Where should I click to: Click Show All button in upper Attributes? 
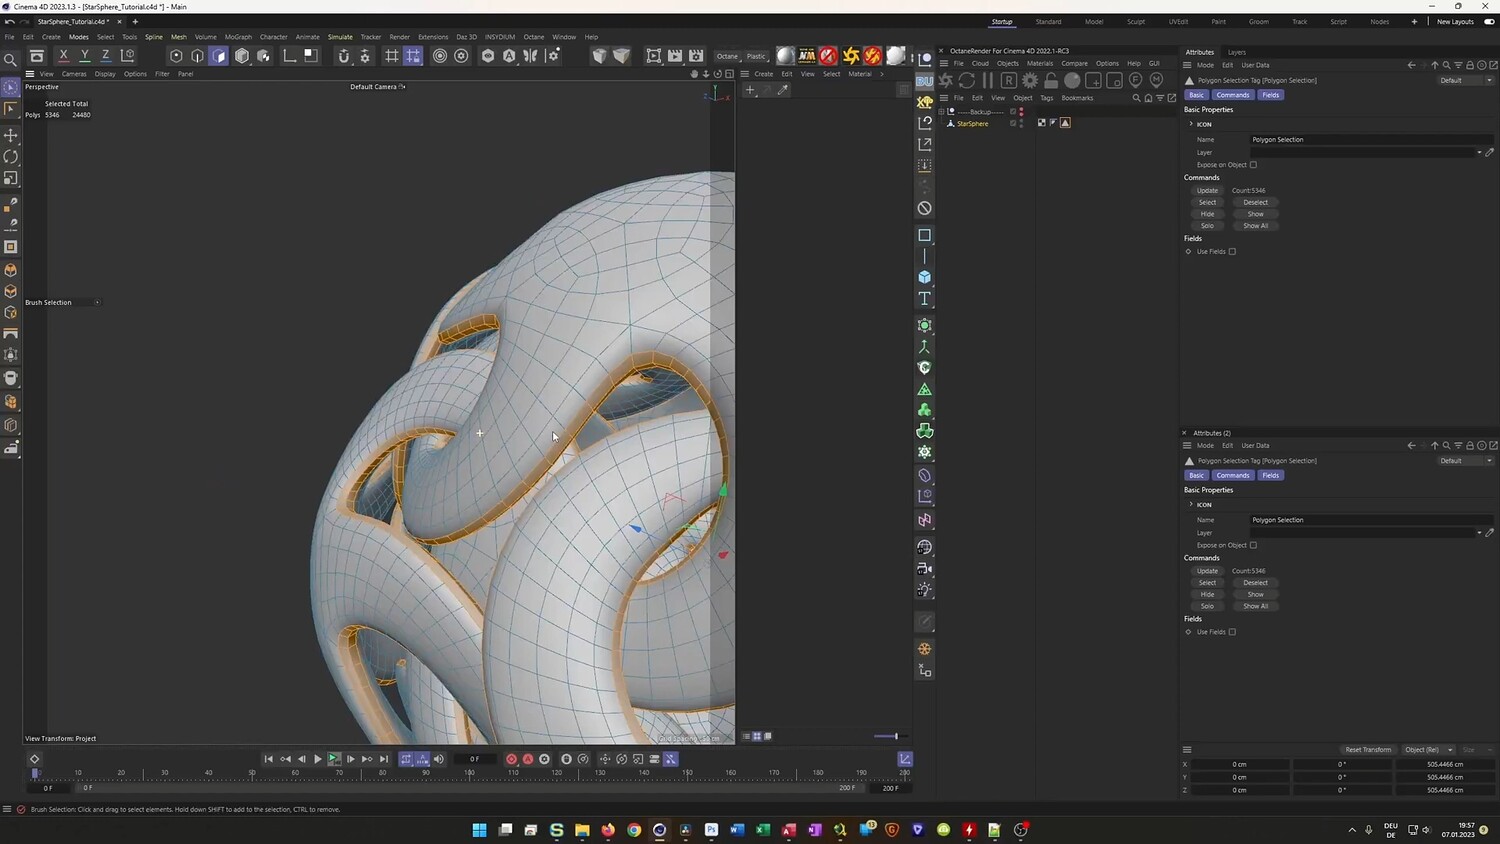[1255, 226]
